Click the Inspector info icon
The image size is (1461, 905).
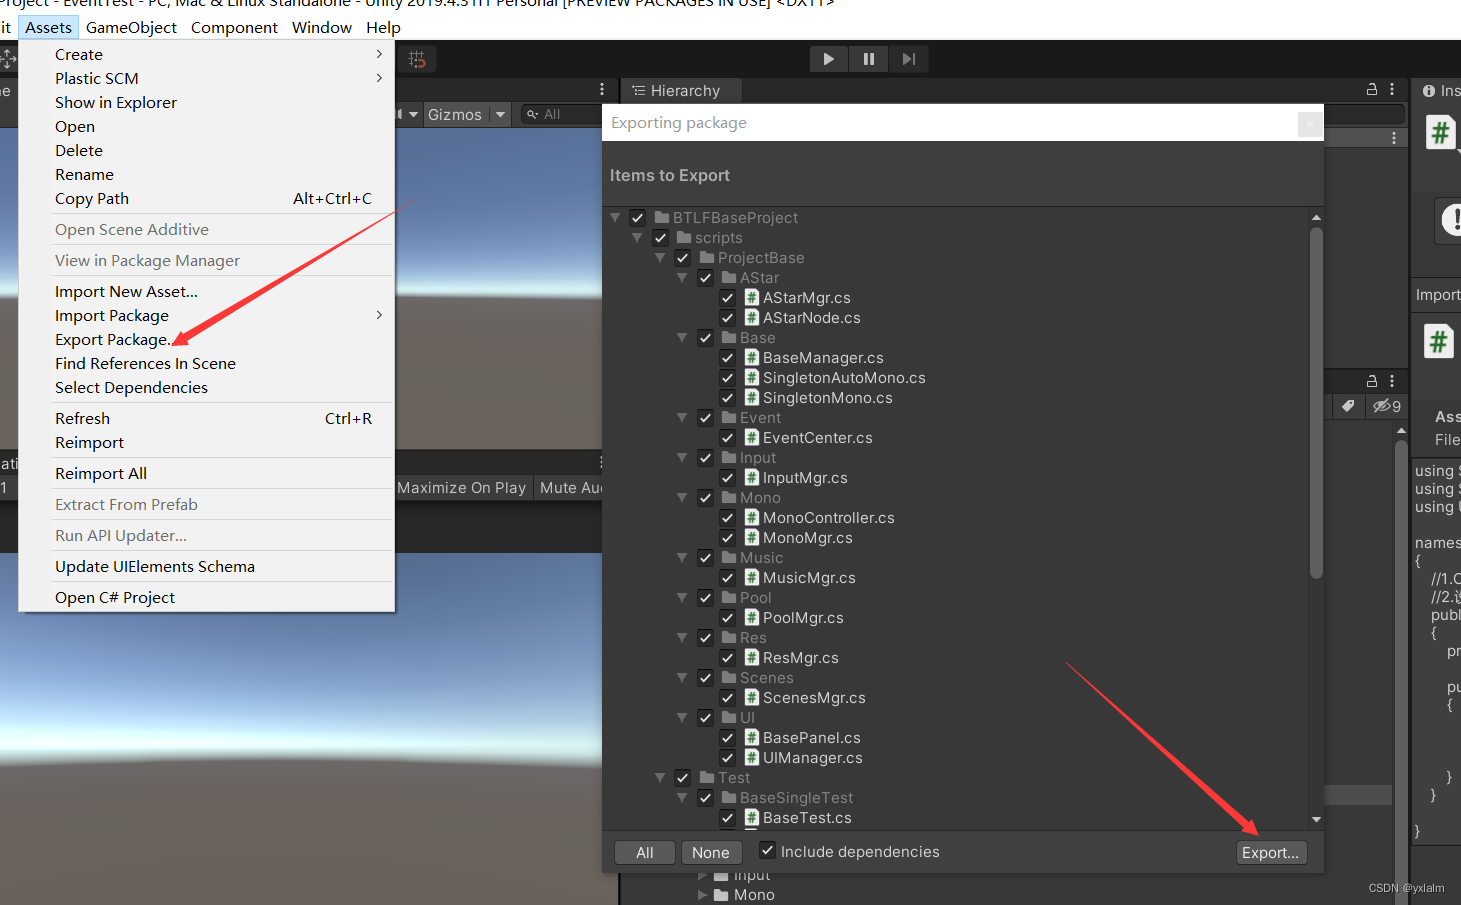pyautogui.click(x=1429, y=91)
